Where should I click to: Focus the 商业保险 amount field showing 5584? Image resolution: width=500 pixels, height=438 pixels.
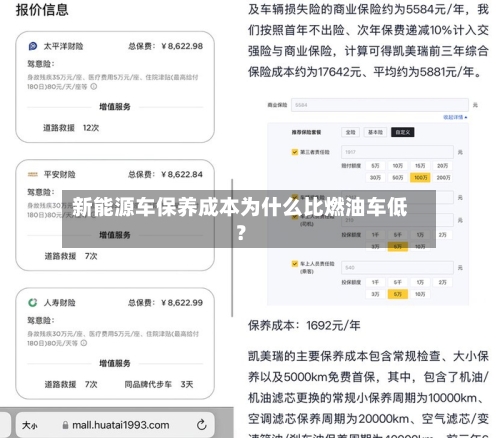click(380, 105)
